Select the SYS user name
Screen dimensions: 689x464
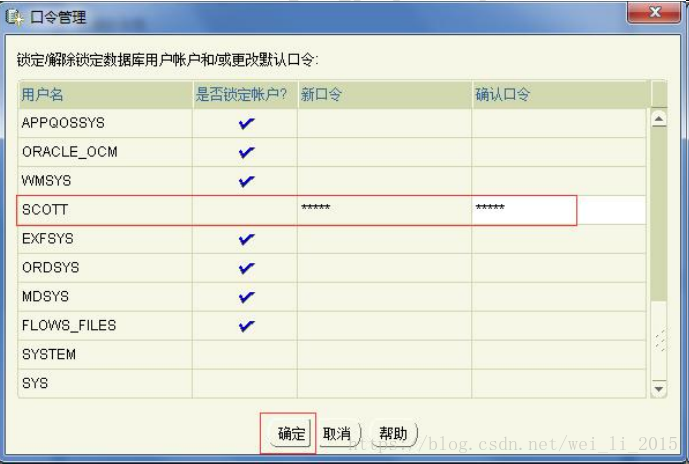(35, 383)
